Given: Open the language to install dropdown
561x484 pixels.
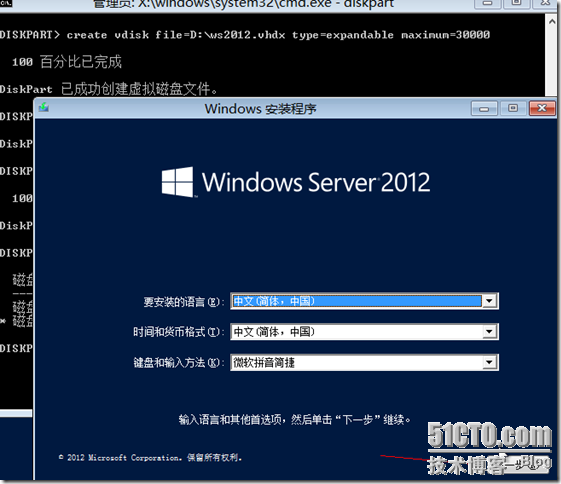Looking at the screenshot, I should coord(489,301).
